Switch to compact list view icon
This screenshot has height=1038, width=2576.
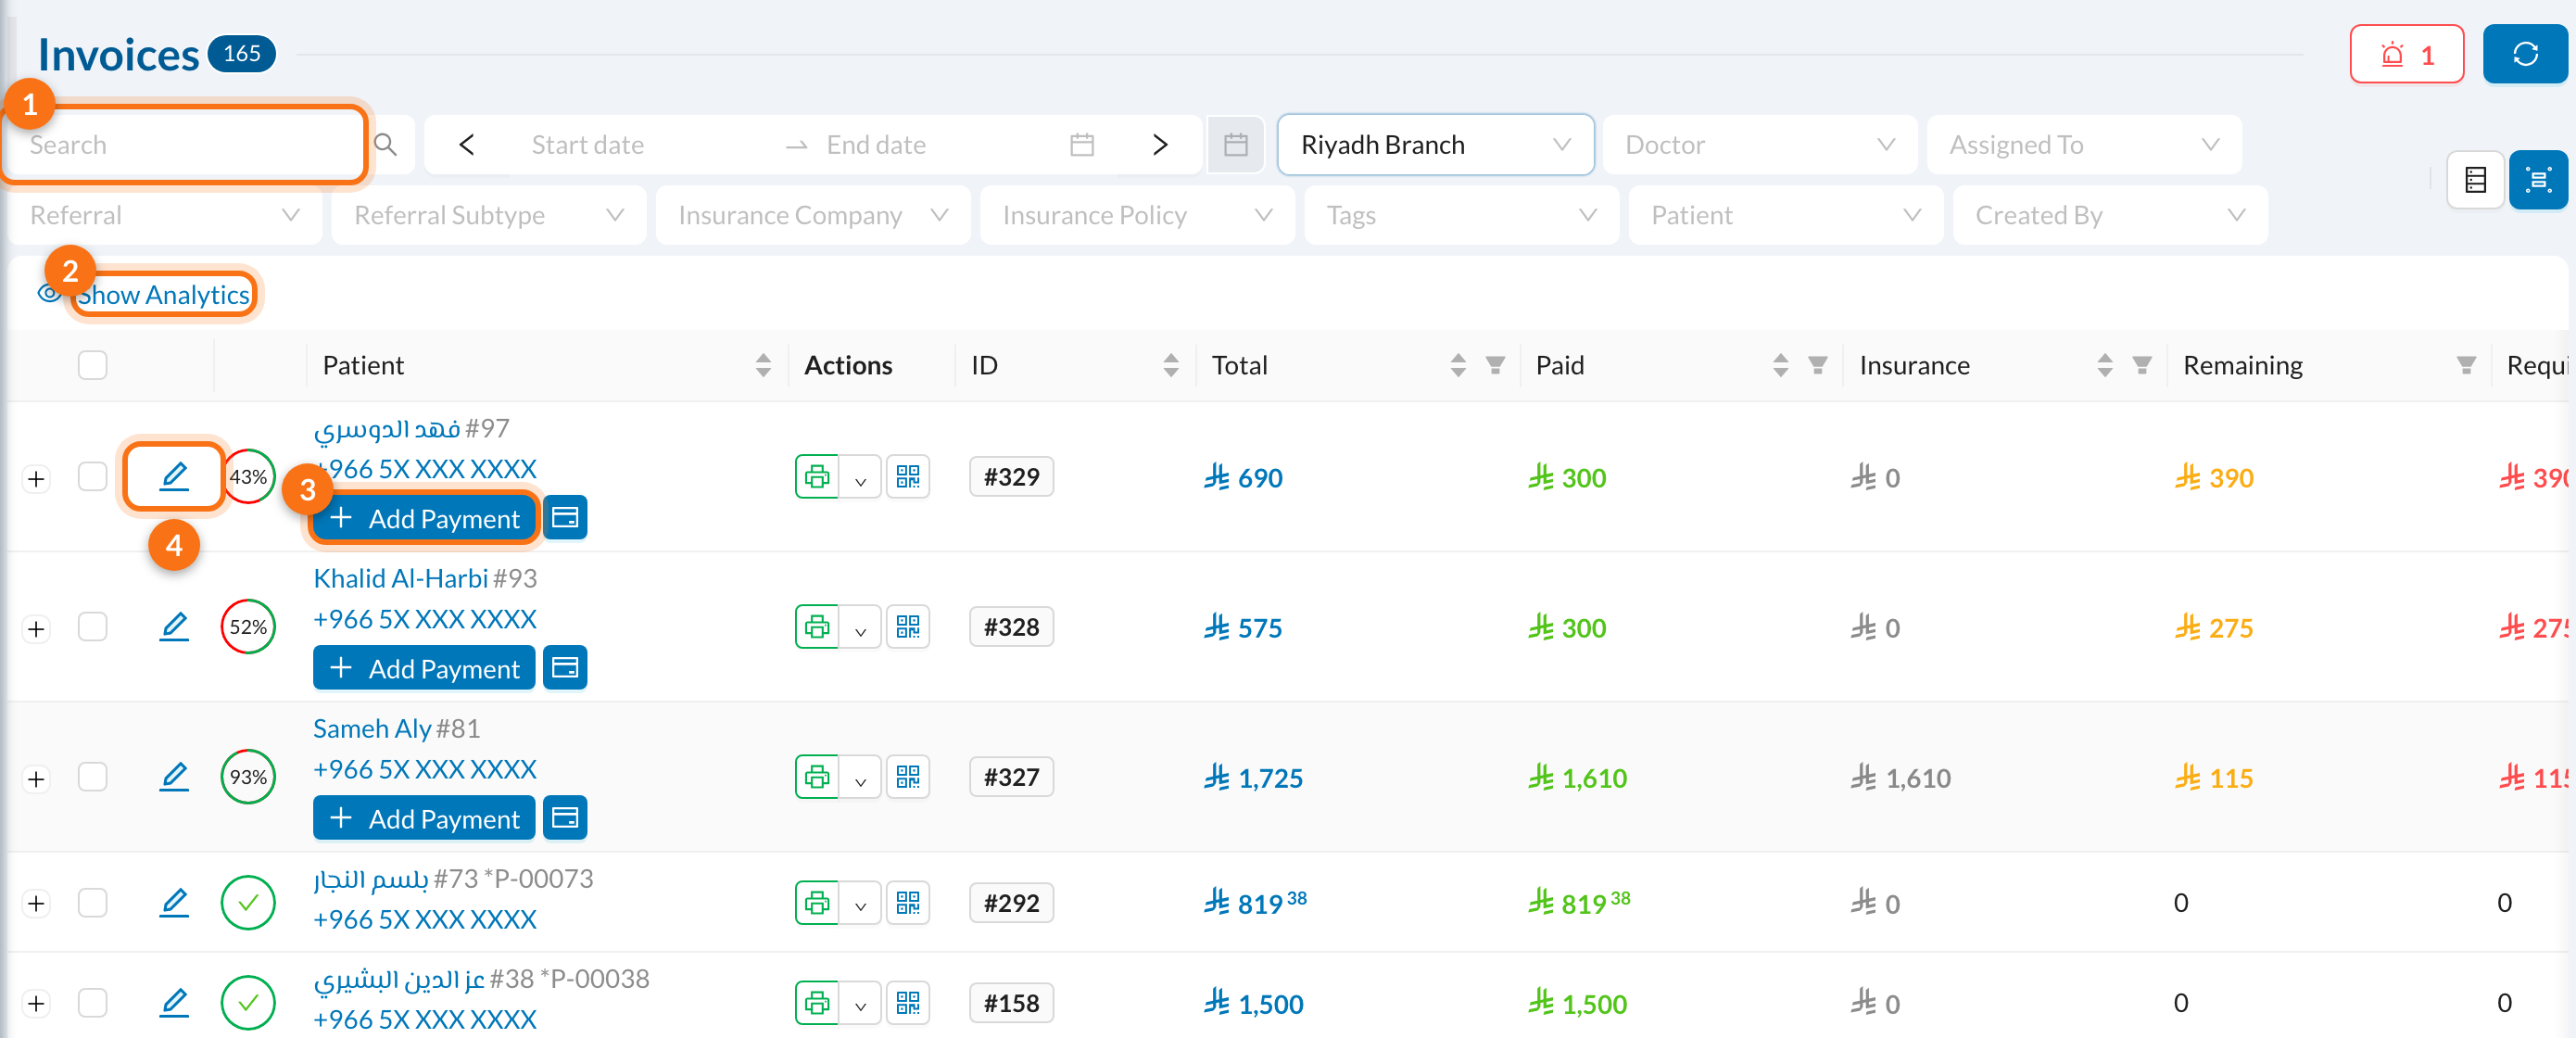(x=2475, y=180)
